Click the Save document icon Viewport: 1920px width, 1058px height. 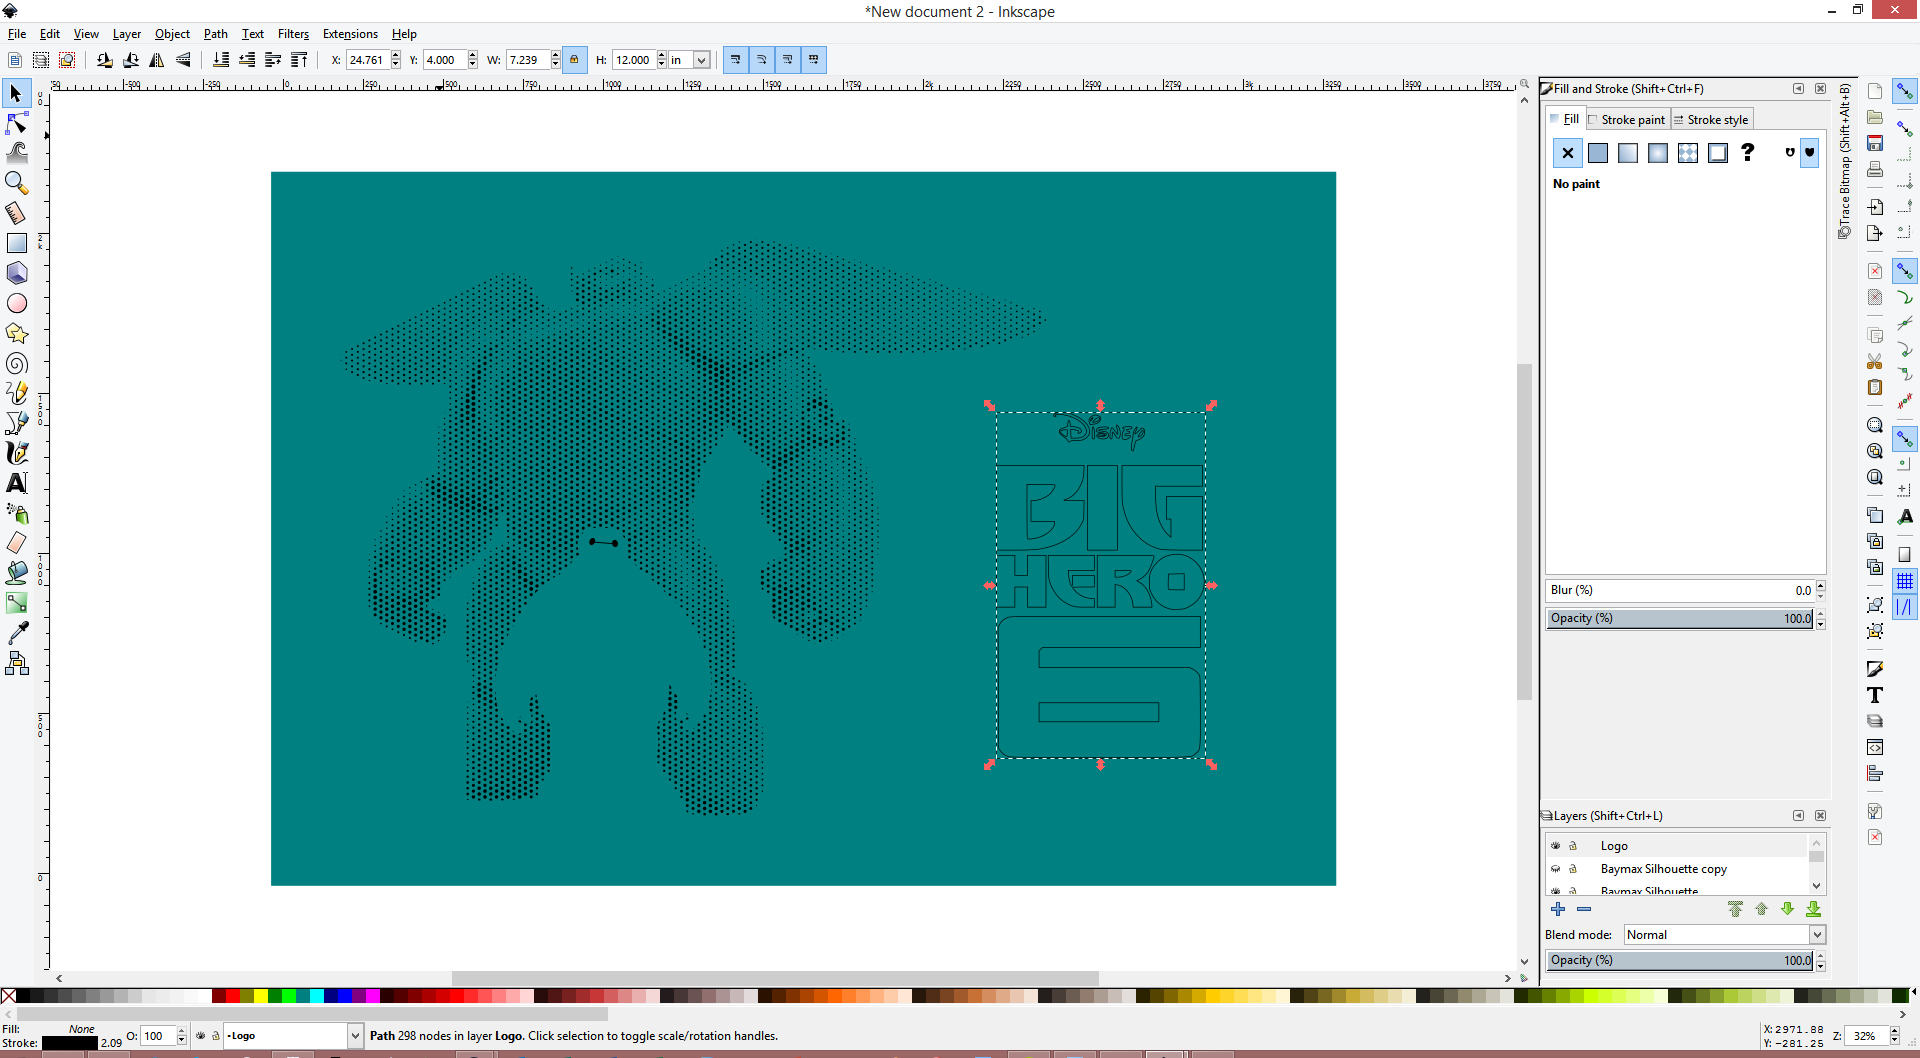tap(1875, 143)
